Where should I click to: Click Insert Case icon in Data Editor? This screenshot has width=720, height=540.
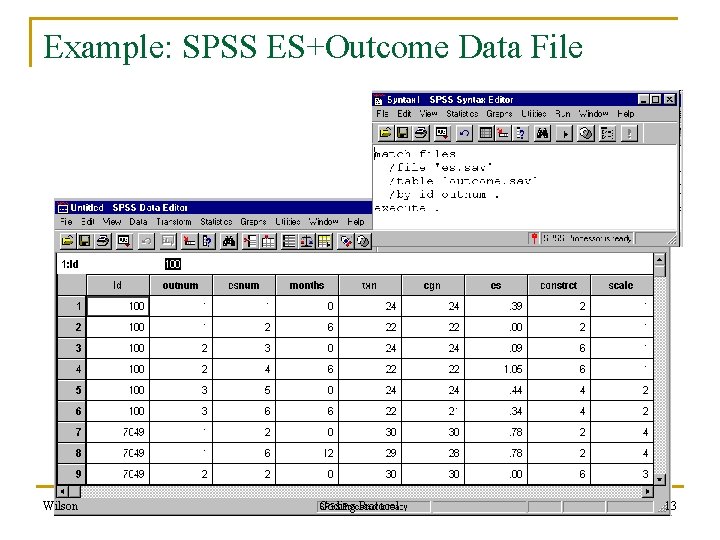pos(250,241)
